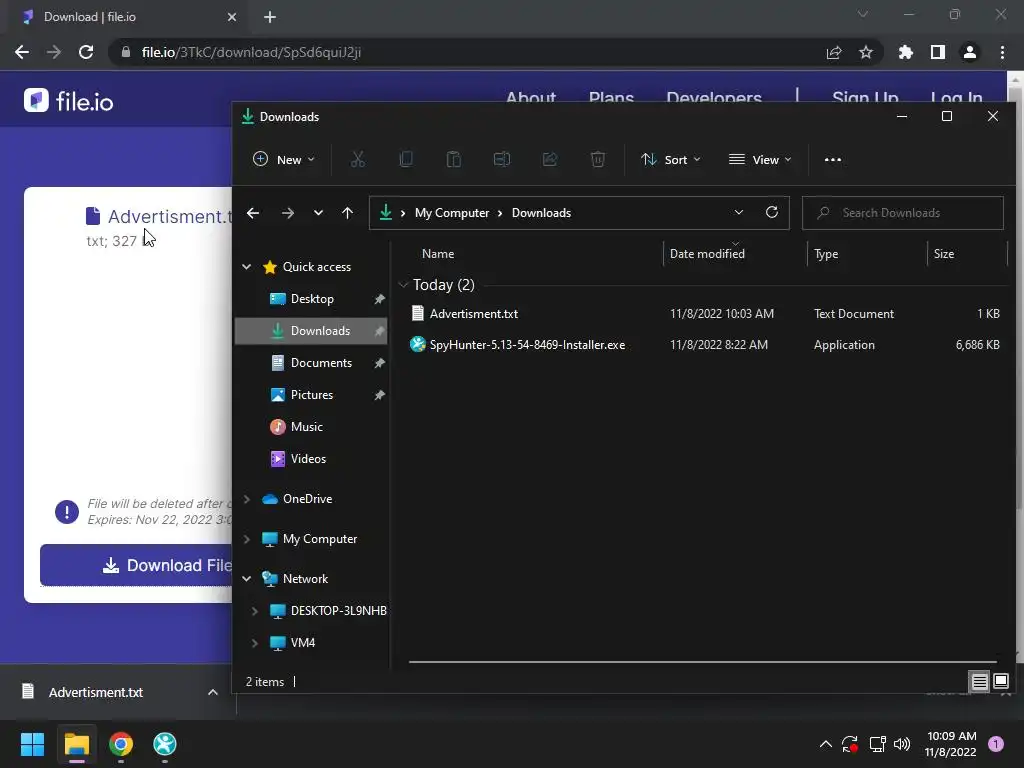1024x768 pixels.
Task: Open Chrome extensions puzzle icon
Action: [906, 52]
